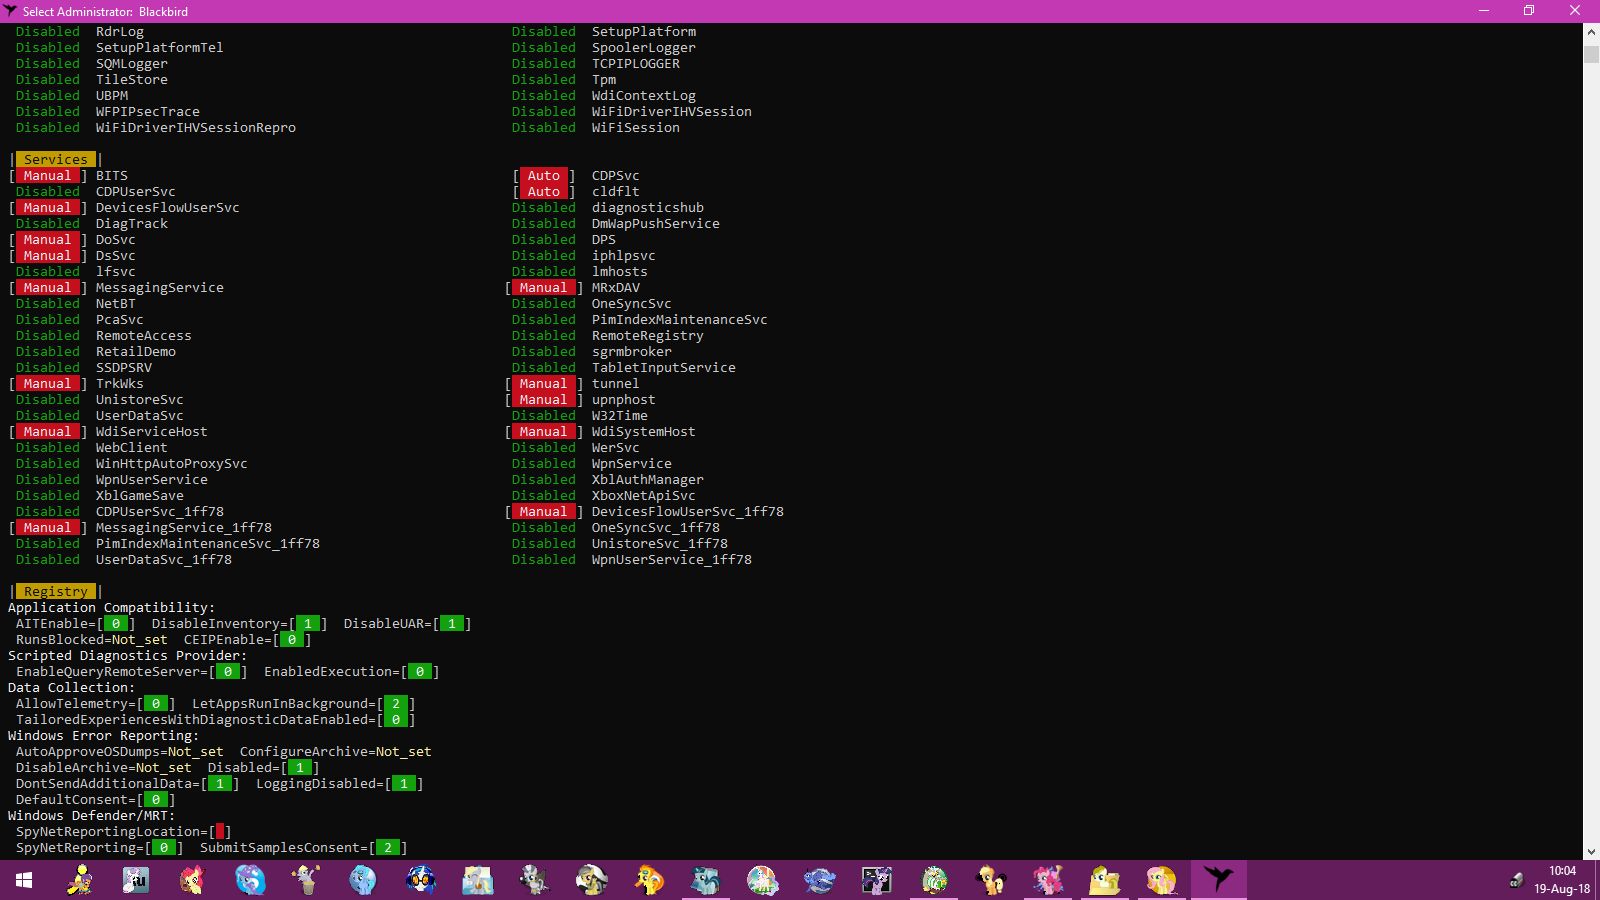The image size is (1600, 900).
Task: Select the 'XboxNetApiSvc' service name
Action: 644,495
